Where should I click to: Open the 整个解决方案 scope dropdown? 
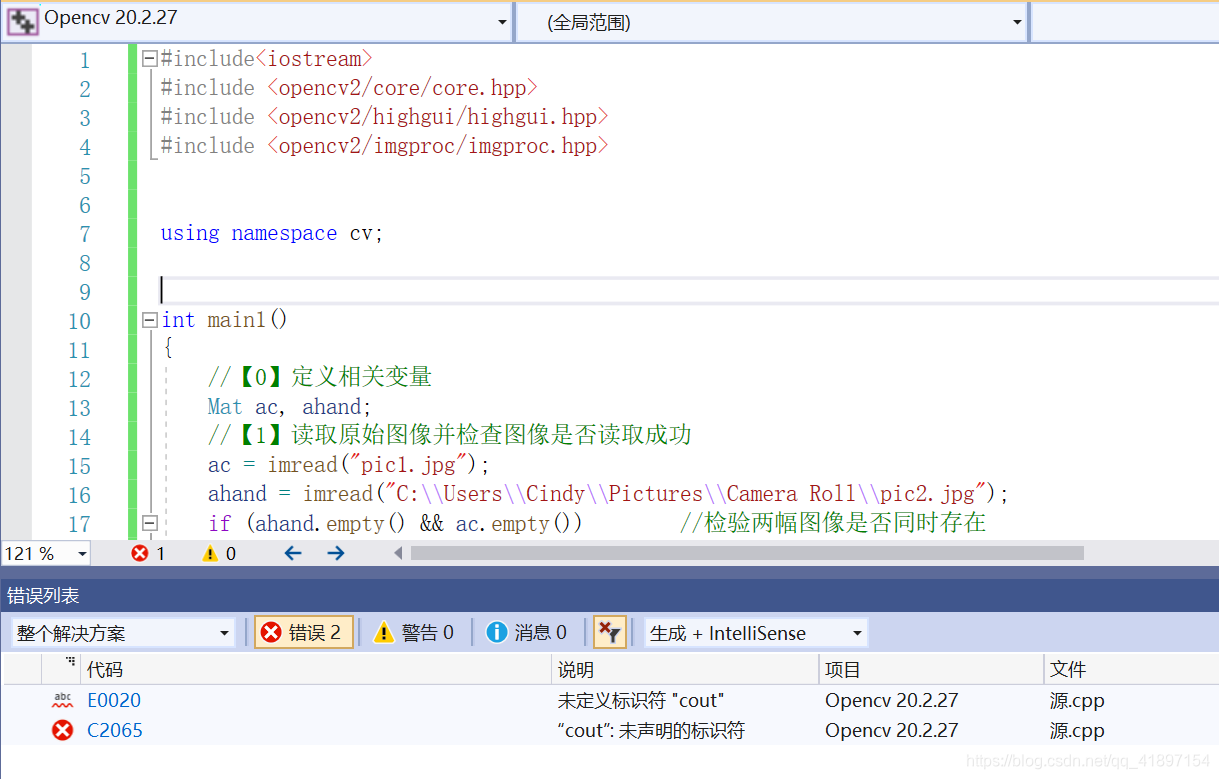(x=123, y=633)
